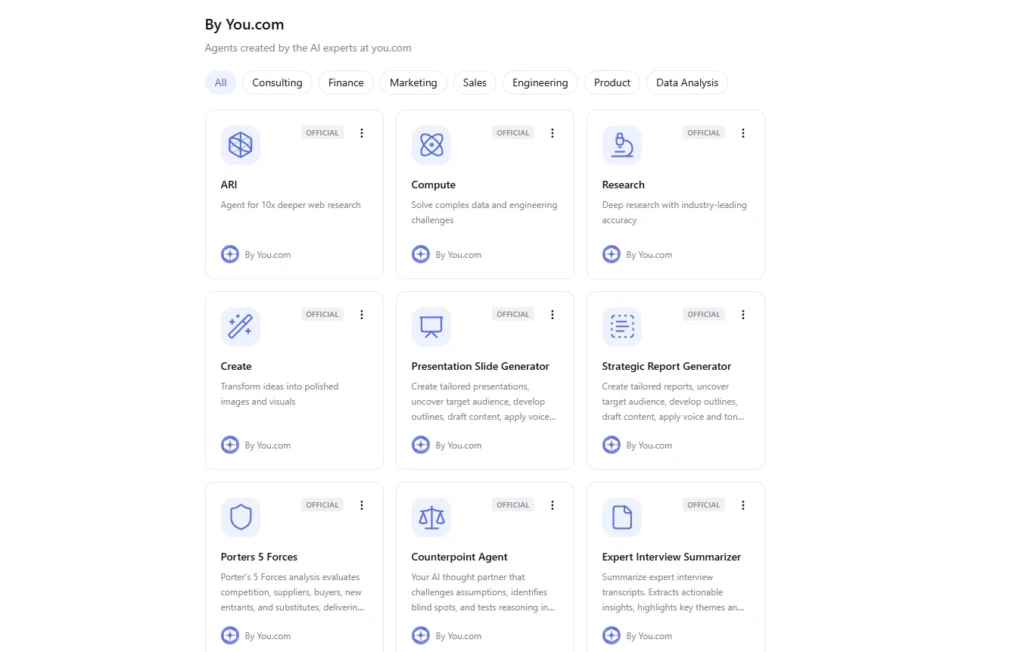The image size is (1024, 652).
Task: Click 'Your AI thought partner' description text
Action: point(483,592)
